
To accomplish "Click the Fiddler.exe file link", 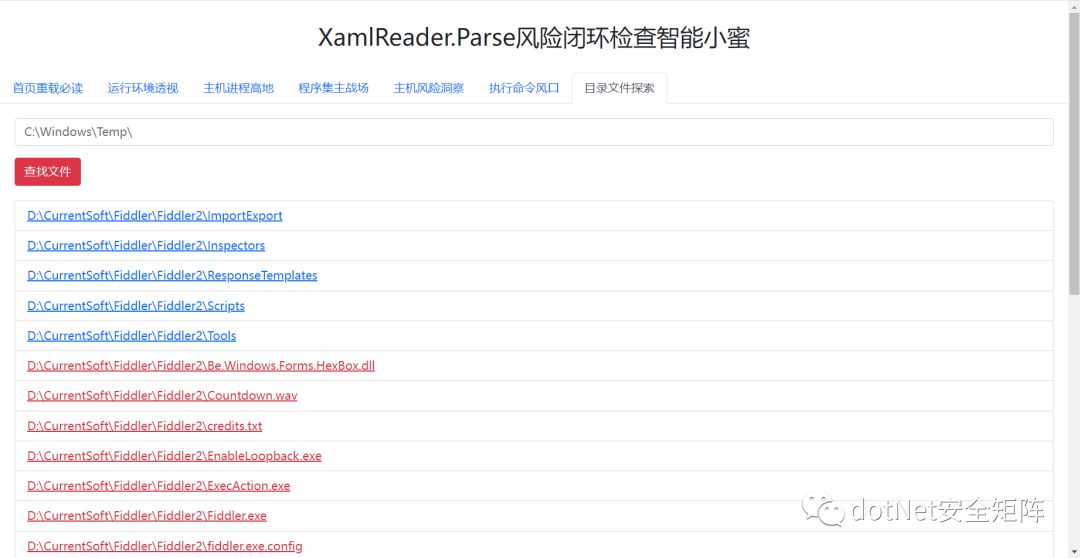I will click(147, 516).
